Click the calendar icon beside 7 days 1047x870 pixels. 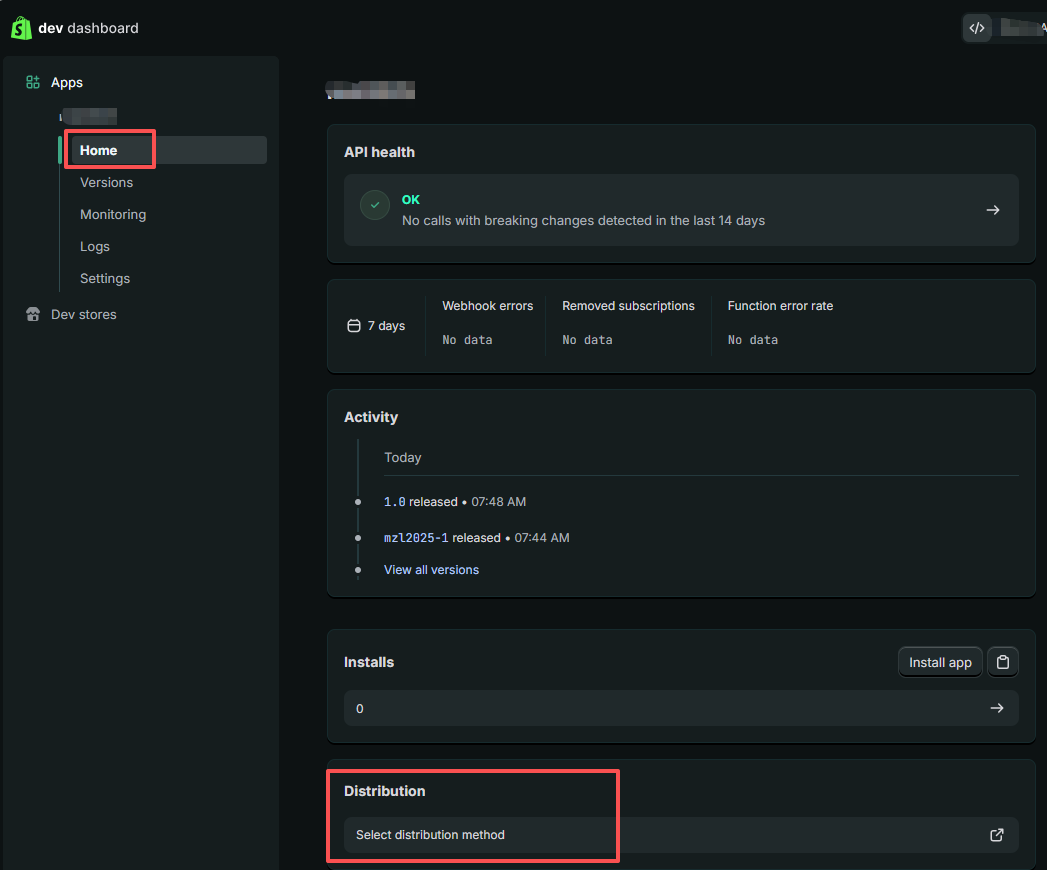tap(353, 326)
